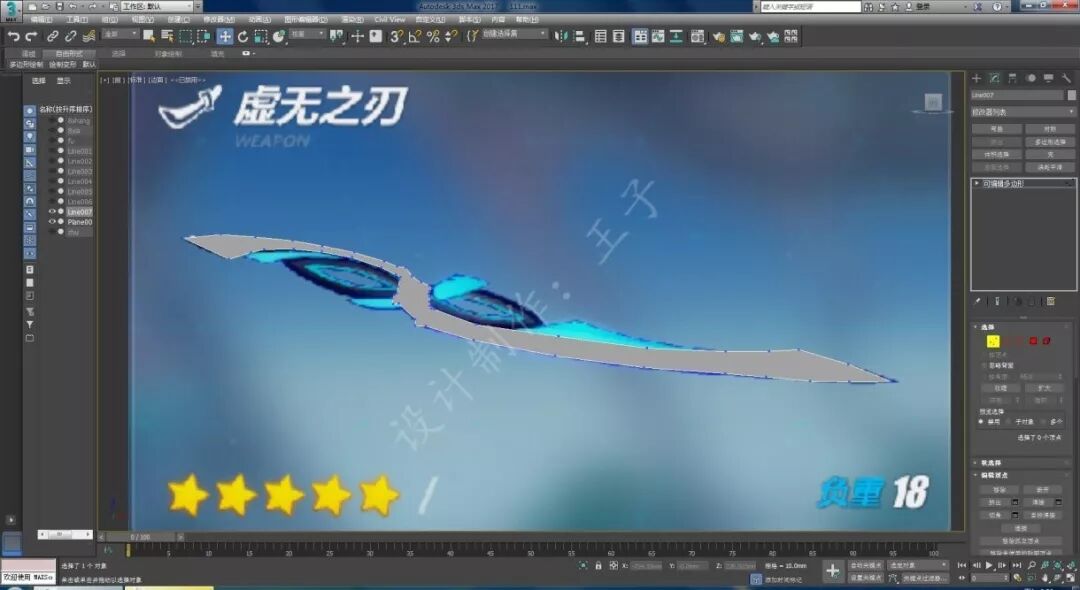Open the Rendering menu
Image resolution: width=1080 pixels, height=590 pixels.
tap(355, 18)
